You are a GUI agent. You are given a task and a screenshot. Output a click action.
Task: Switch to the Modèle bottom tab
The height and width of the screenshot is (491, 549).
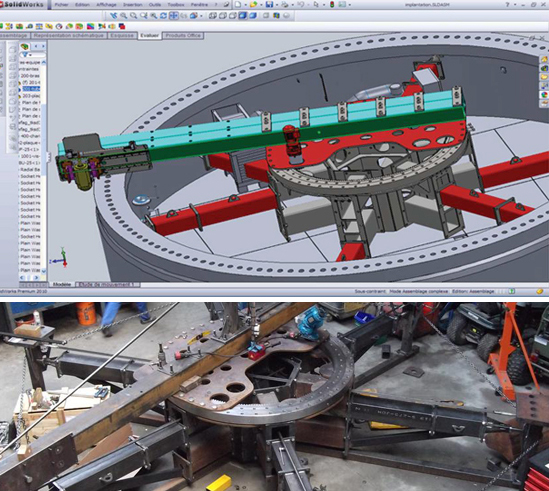click(62, 285)
